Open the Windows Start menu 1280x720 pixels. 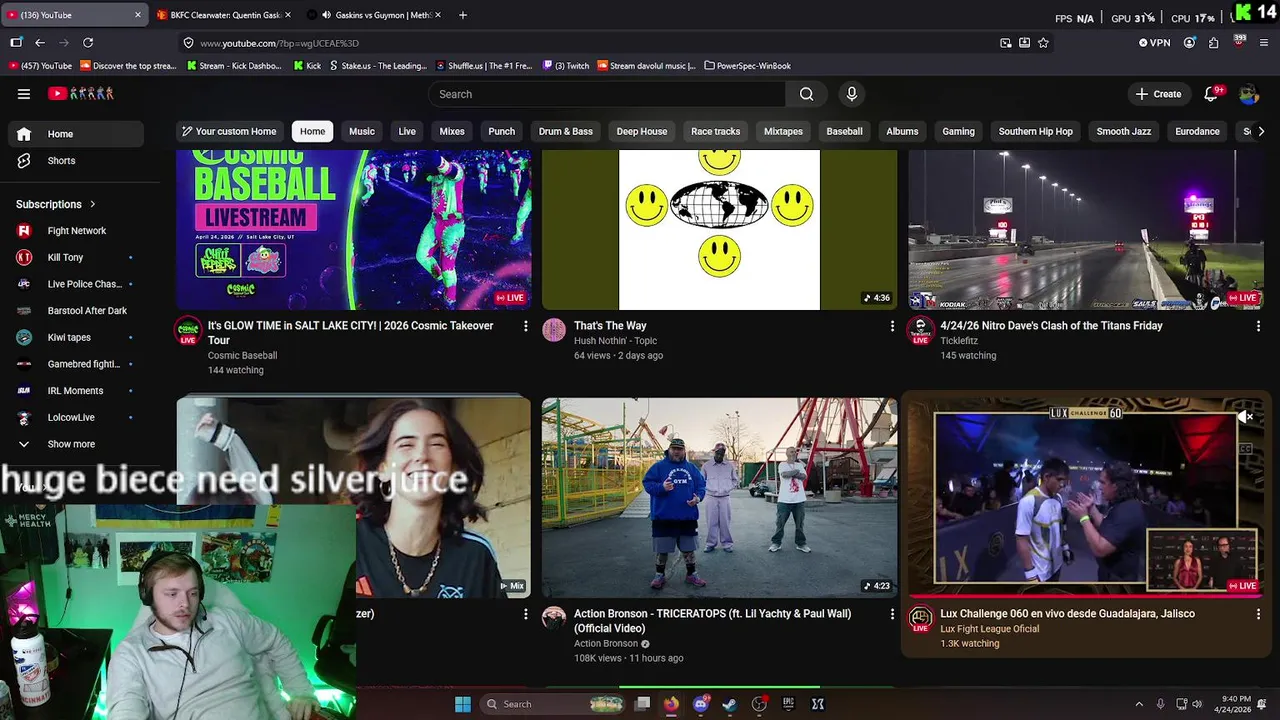(x=463, y=704)
